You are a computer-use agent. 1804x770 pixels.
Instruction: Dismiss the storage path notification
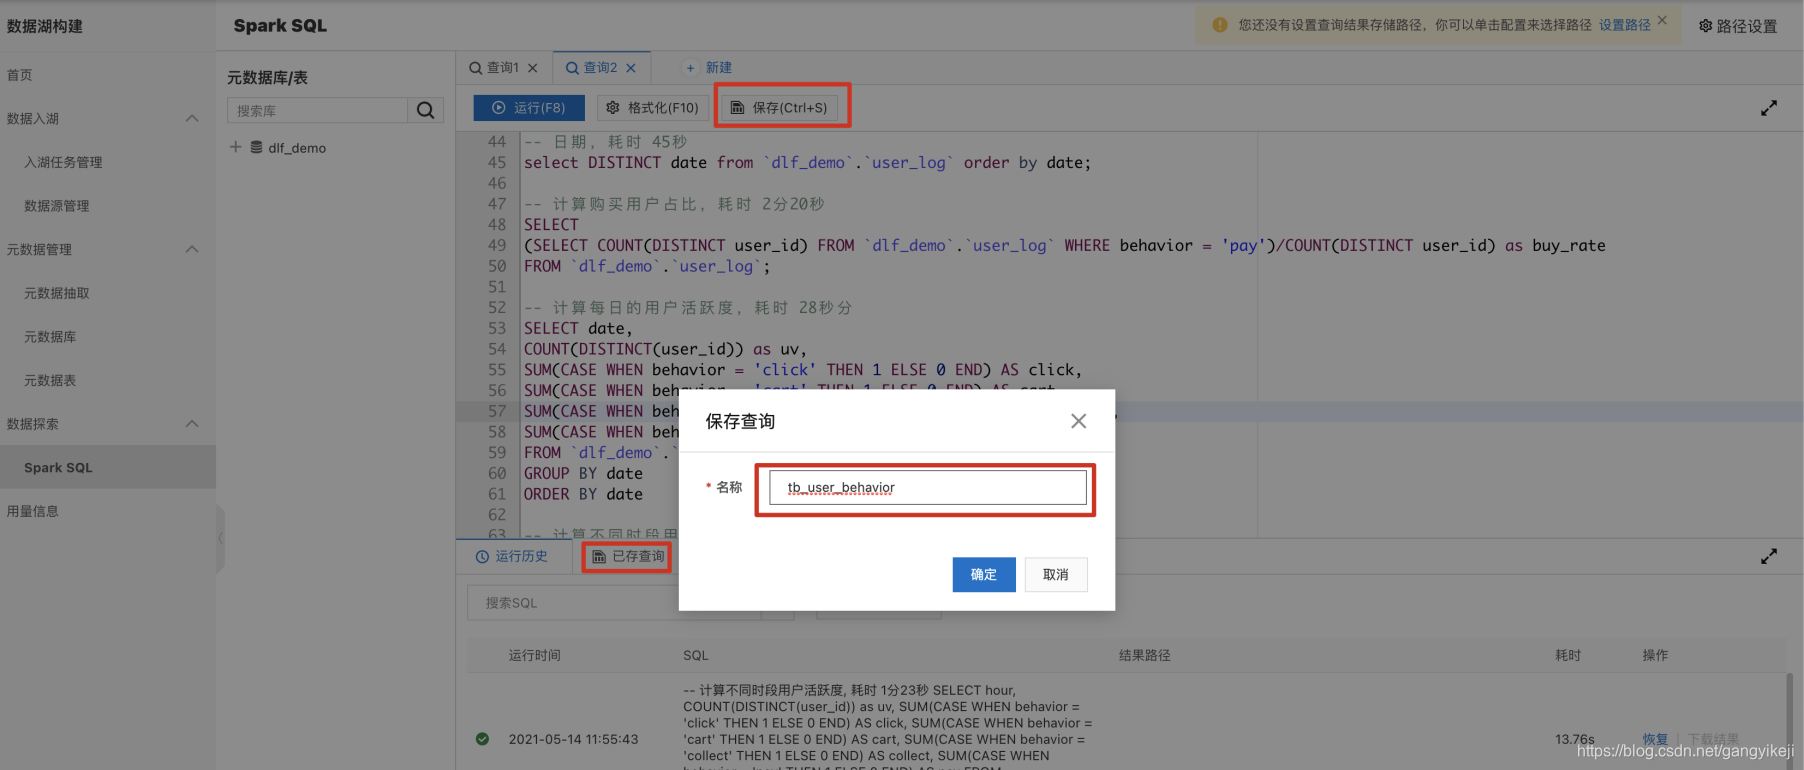[x=1662, y=20]
